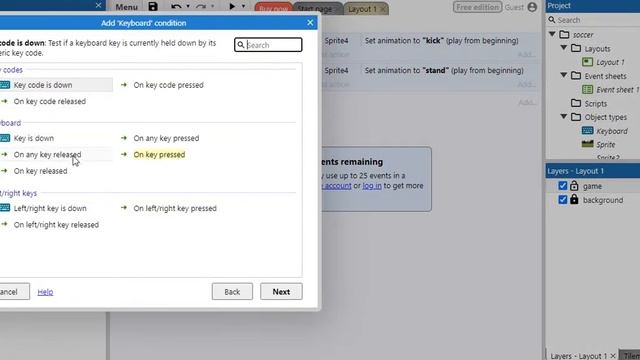Select Left/right key is down keyboard icon
The width and height of the screenshot is (640, 360).
[5, 208]
